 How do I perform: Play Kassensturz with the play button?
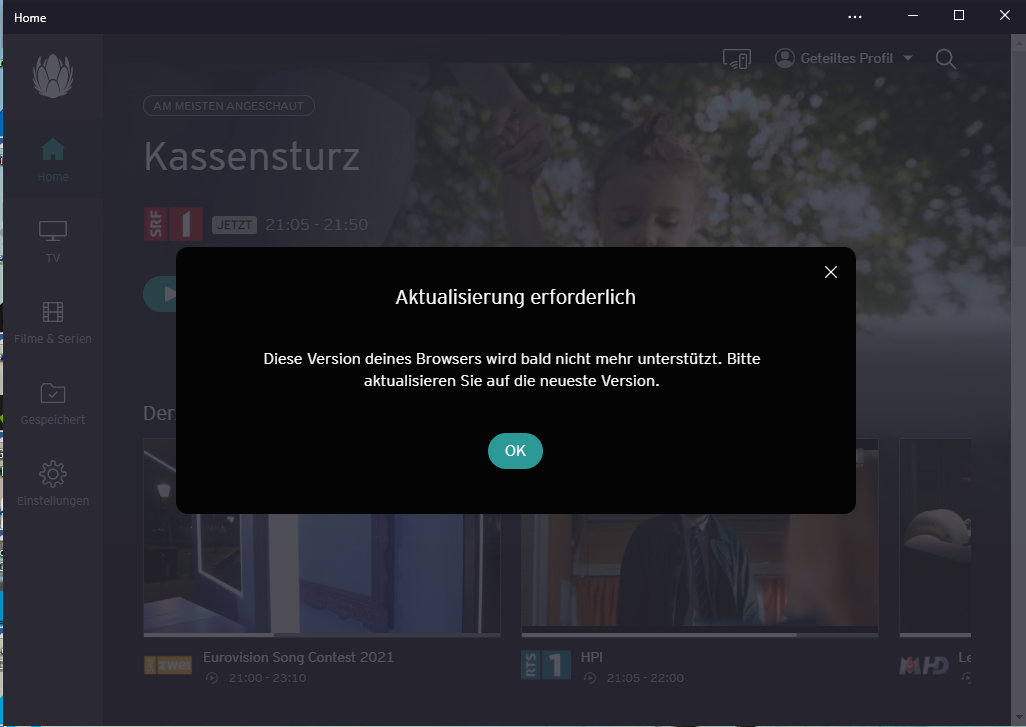point(161,294)
